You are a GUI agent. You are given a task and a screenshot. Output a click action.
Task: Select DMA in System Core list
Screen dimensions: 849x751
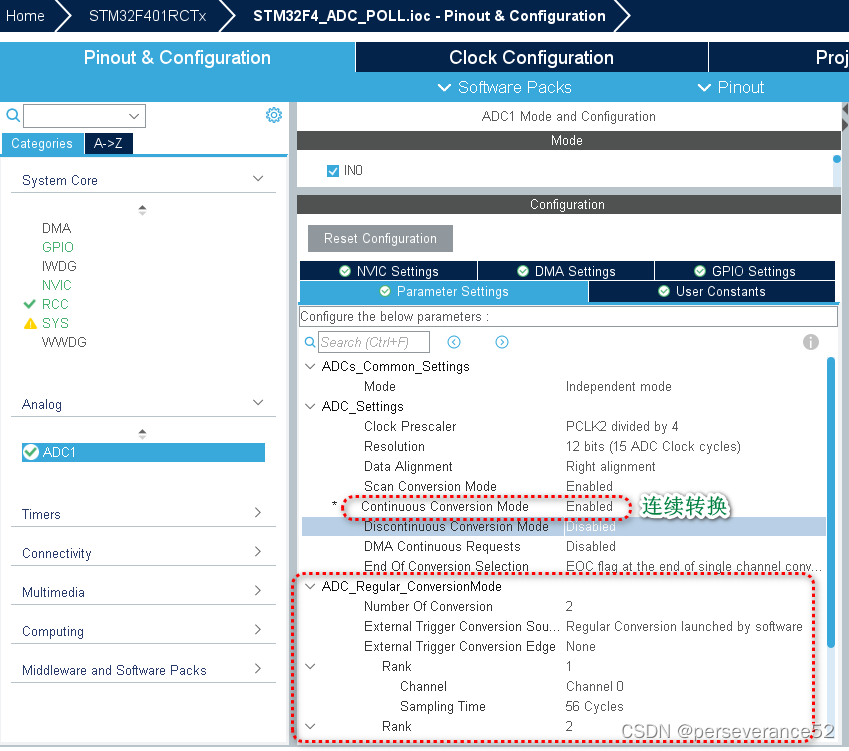click(x=56, y=228)
